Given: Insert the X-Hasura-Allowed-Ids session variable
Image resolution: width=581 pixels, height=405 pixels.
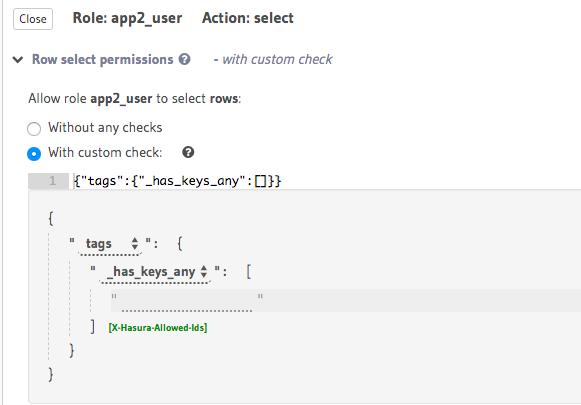Looking at the screenshot, I should (x=158, y=328).
